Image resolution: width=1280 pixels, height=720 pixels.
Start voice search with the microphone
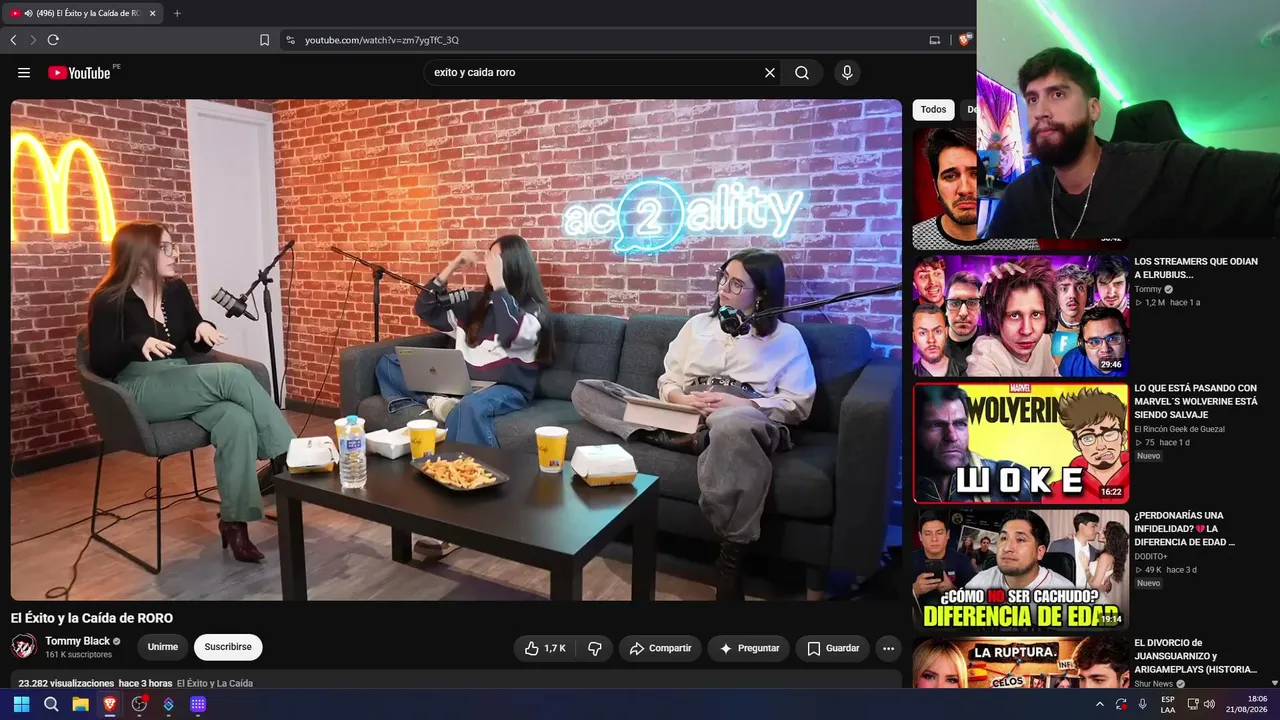pyautogui.click(x=847, y=73)
